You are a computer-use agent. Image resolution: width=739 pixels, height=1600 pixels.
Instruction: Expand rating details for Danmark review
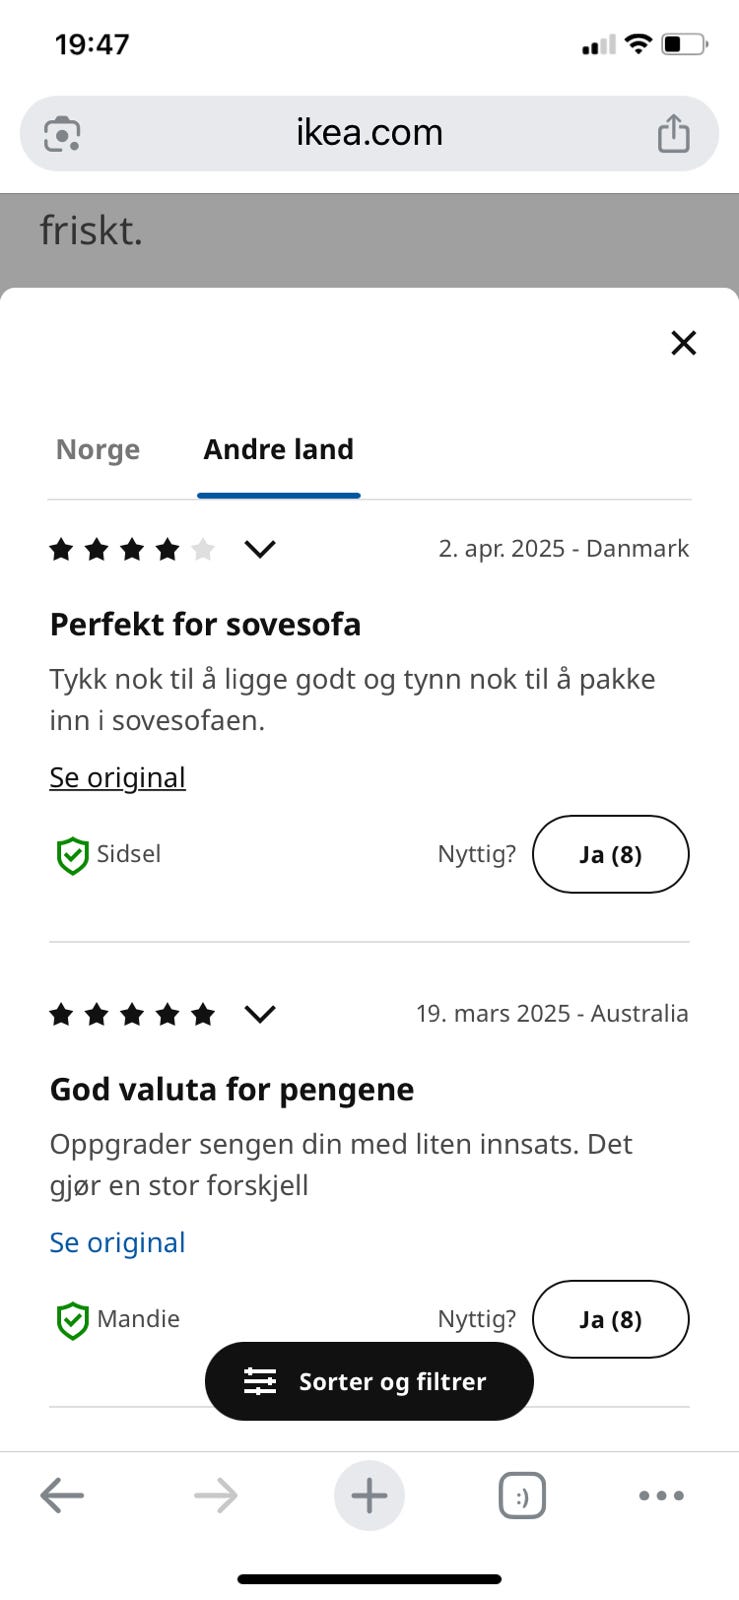(260, 549)
